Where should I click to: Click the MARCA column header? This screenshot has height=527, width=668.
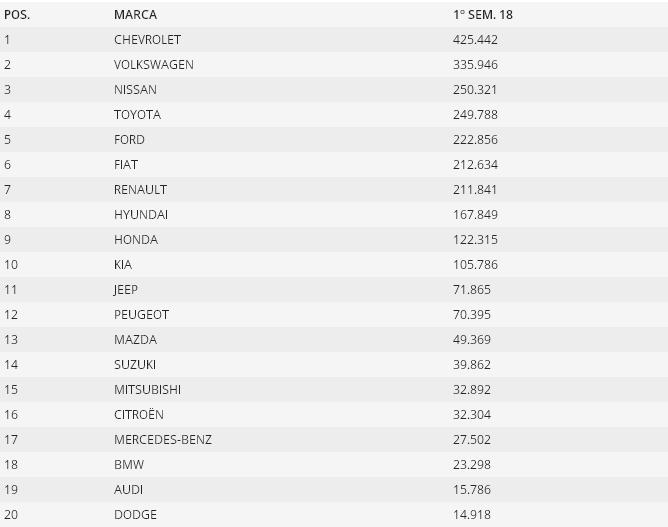point(135,15)
